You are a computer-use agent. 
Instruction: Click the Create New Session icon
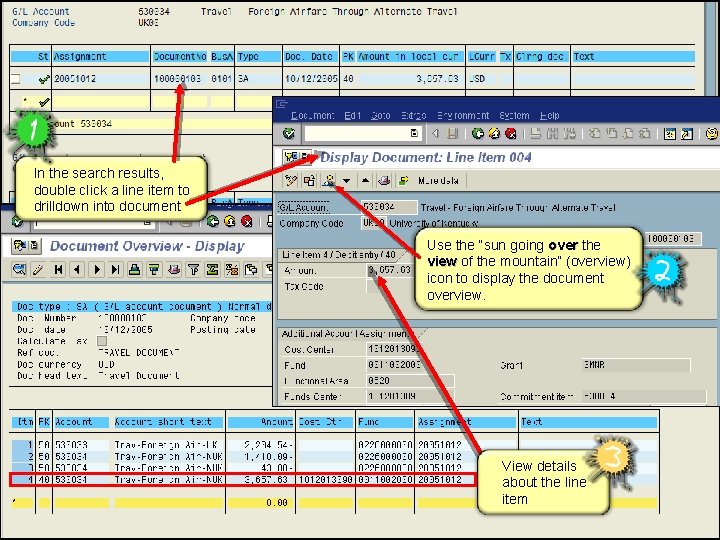(x=670, y=134)
